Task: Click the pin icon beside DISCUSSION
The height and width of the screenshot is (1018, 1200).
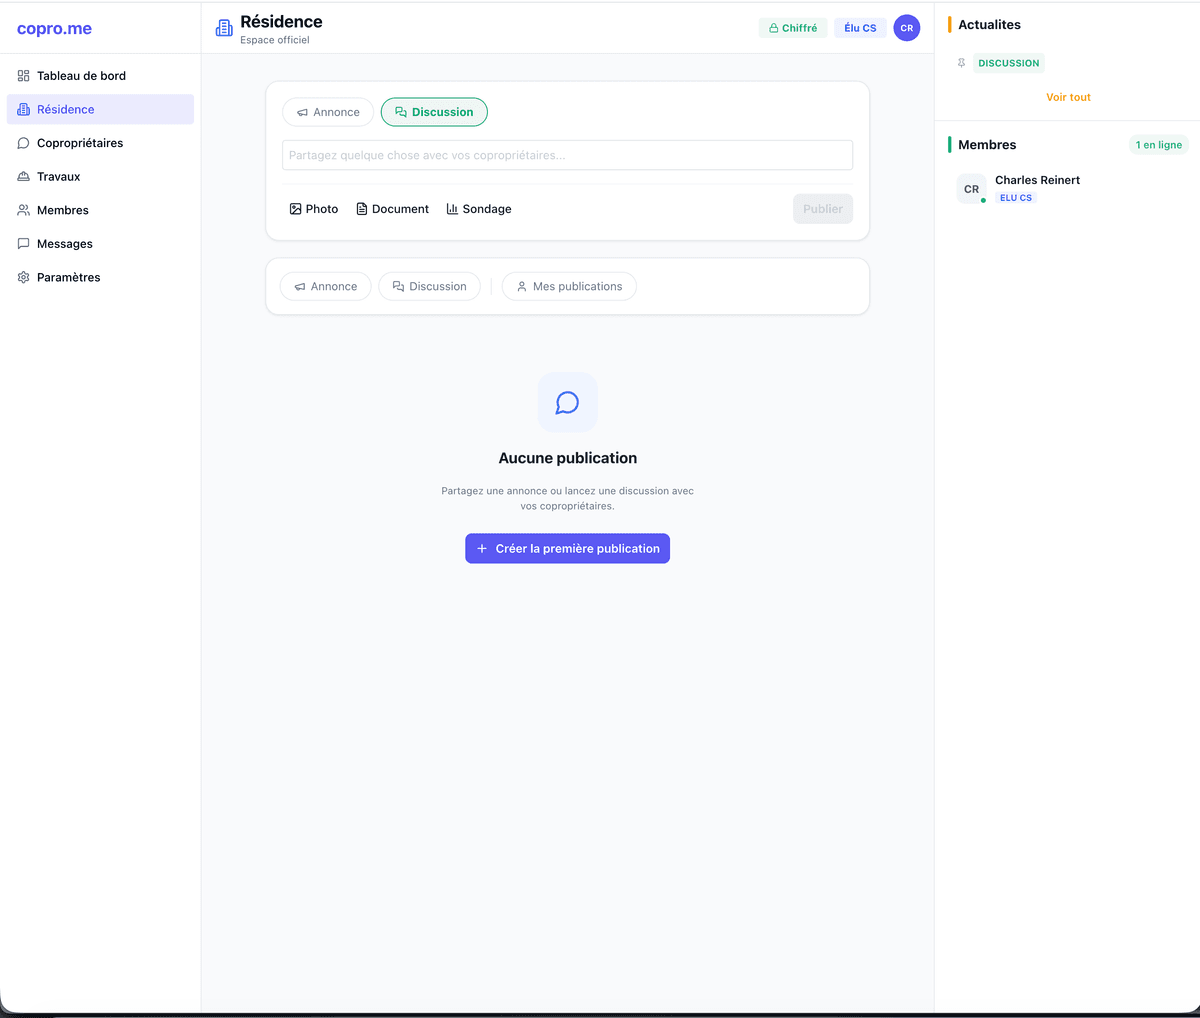Action: 961,63
